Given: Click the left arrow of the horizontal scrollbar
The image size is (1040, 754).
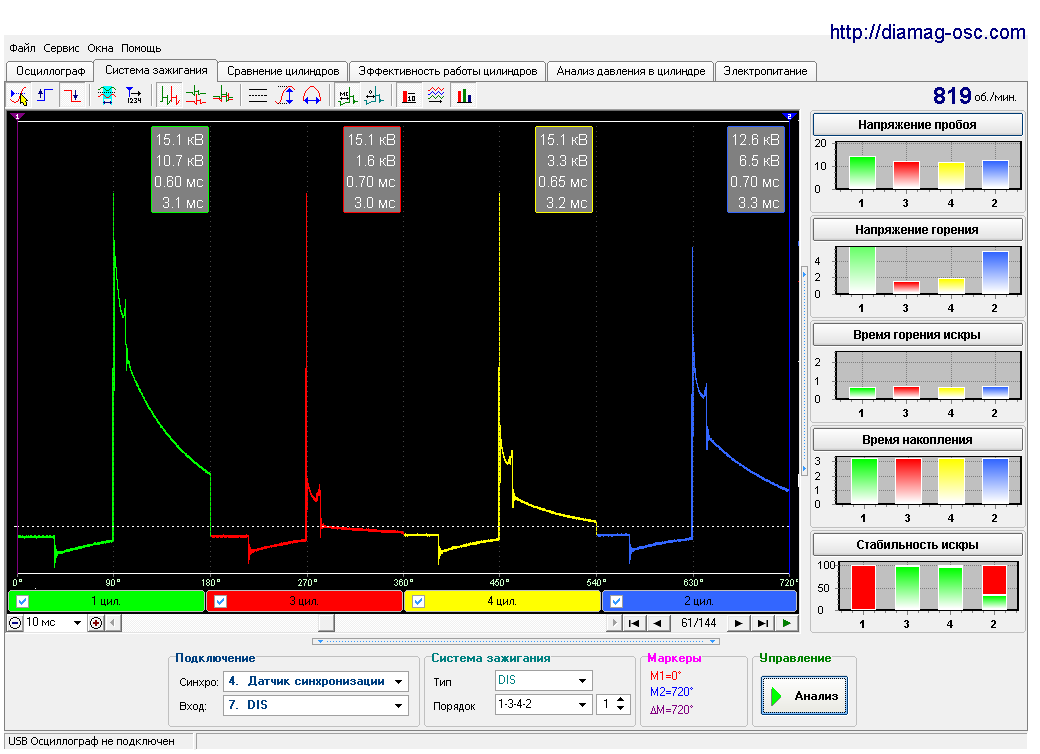Looking at the screenshot, I should tap(113, 623).
